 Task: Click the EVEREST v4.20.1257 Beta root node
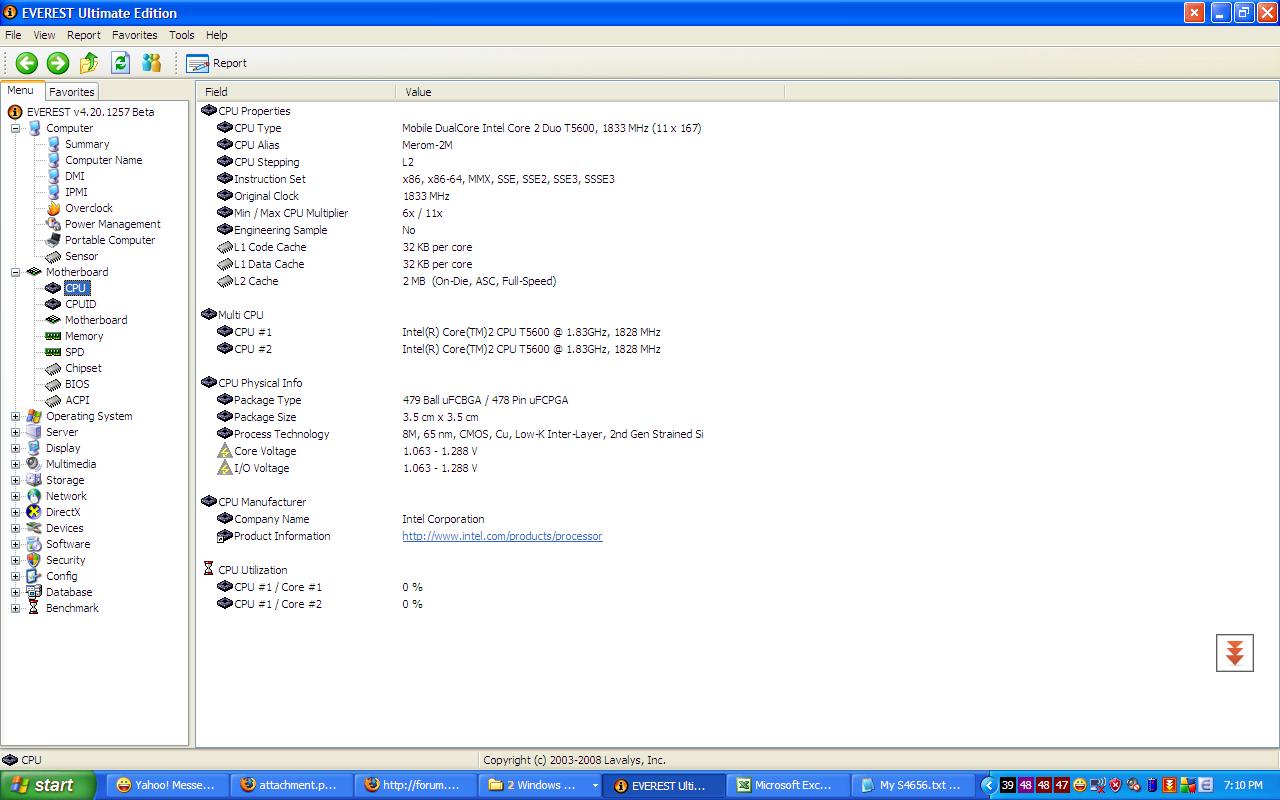click(90, 112)
